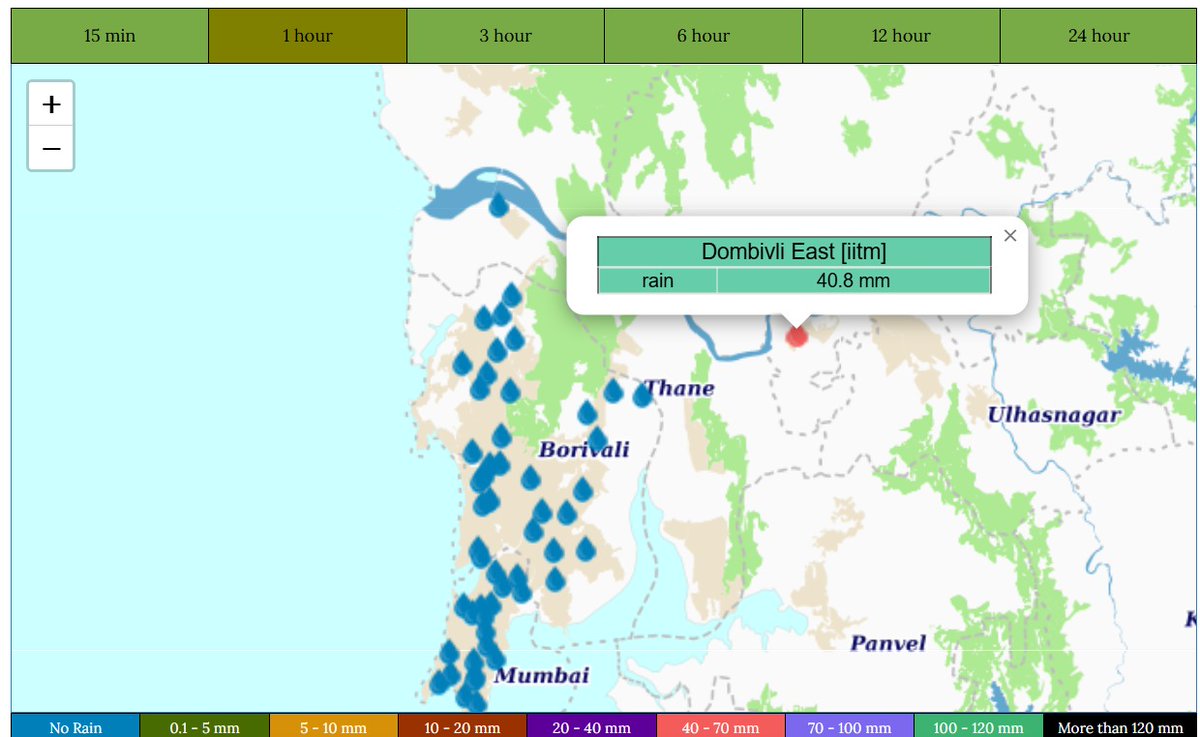Click the Borivali map label

click(x=584, y=449)
